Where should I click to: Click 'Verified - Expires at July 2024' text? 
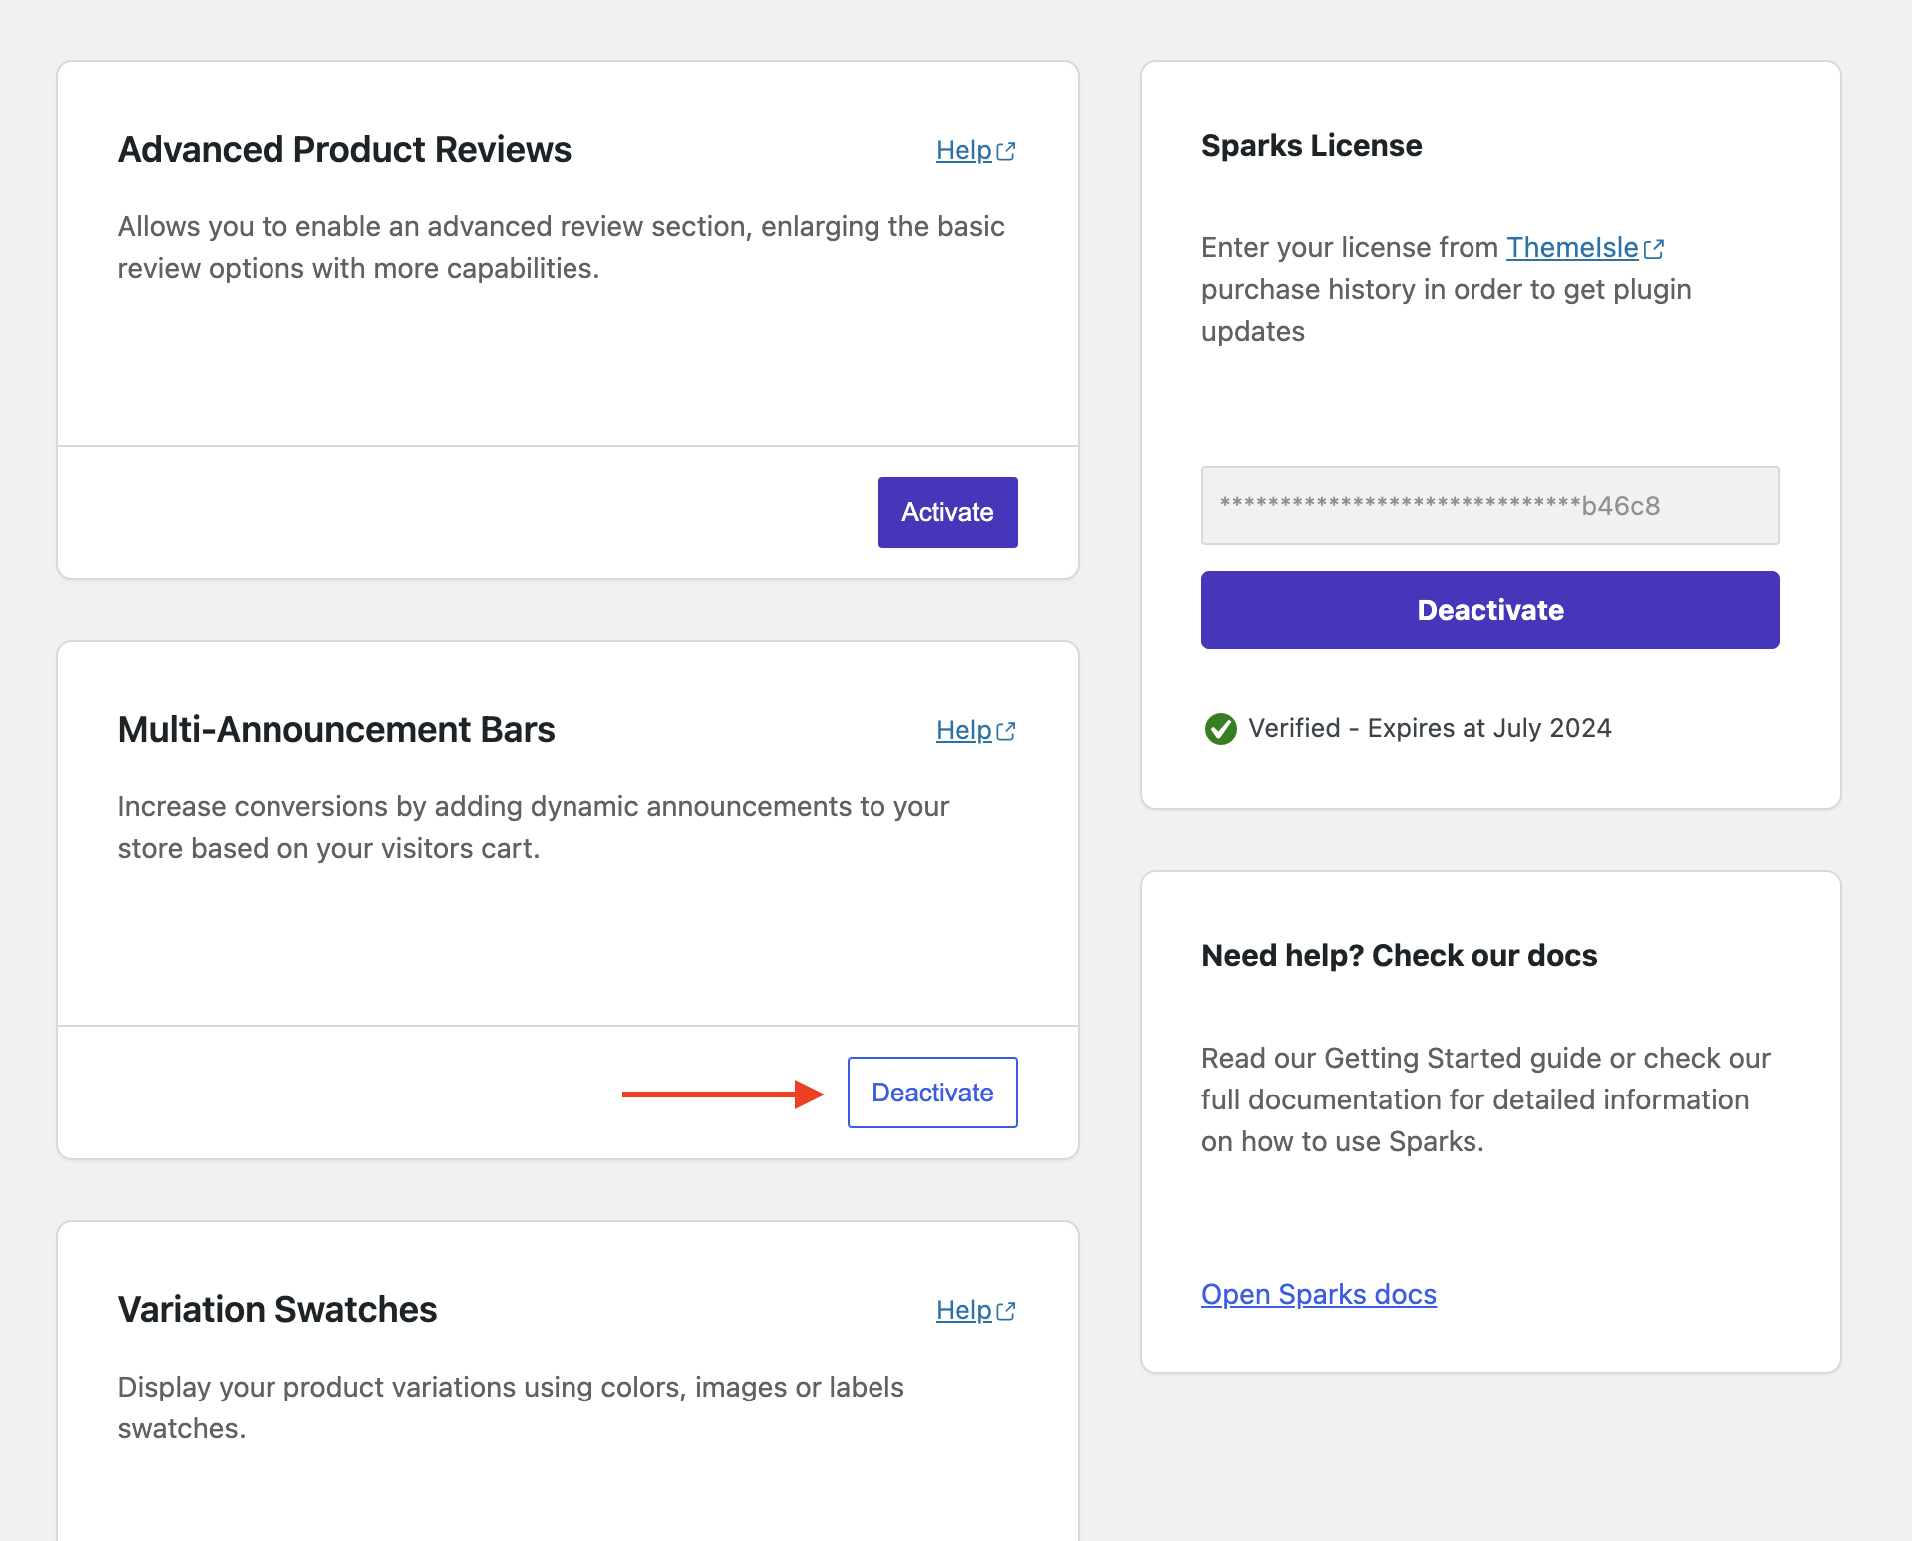(x=1430, y=728)
